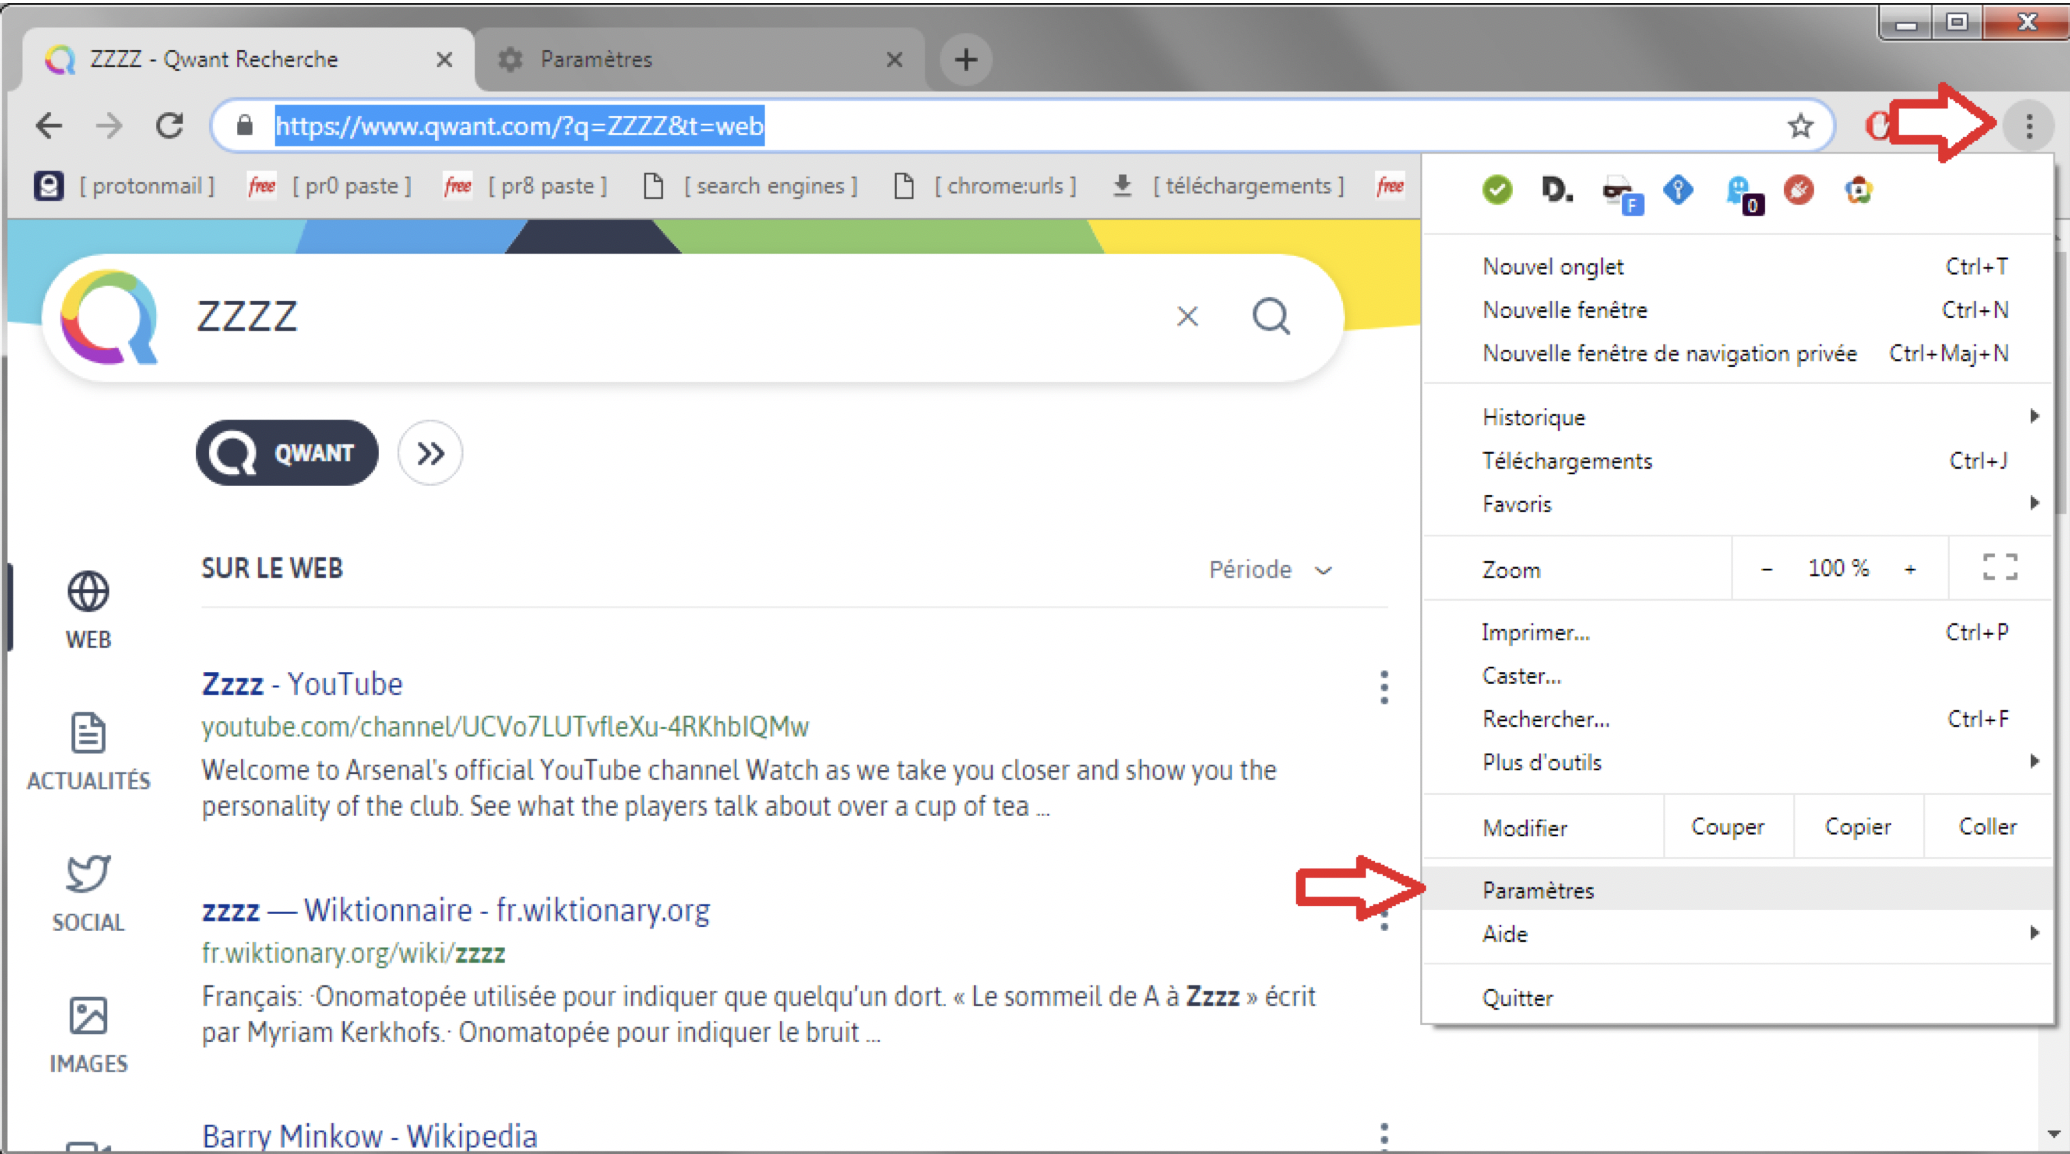2070x1154 pixels.
Task: Click the Qwant logo in search bar
Action: tap(109, 316)
